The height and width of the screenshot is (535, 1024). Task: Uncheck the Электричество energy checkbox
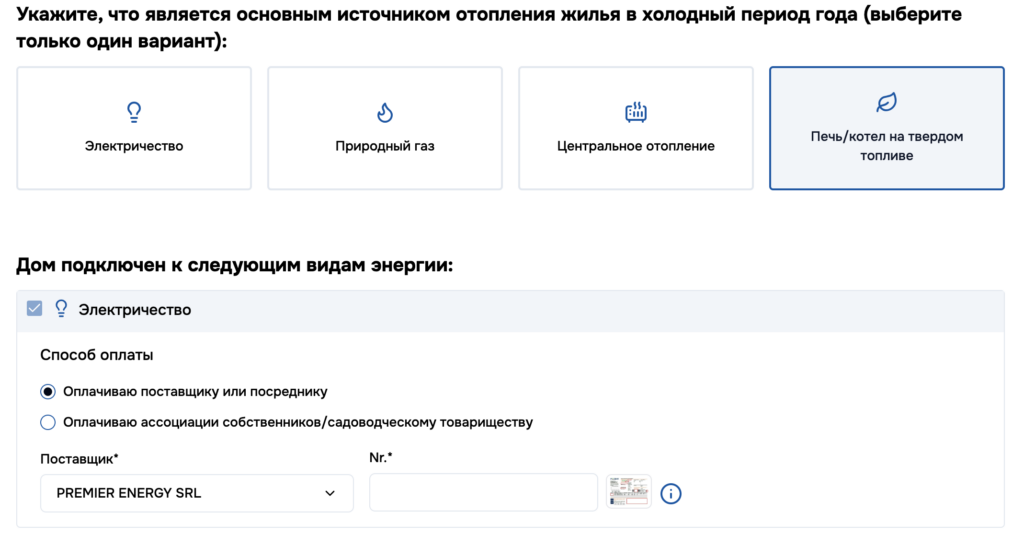35,309
